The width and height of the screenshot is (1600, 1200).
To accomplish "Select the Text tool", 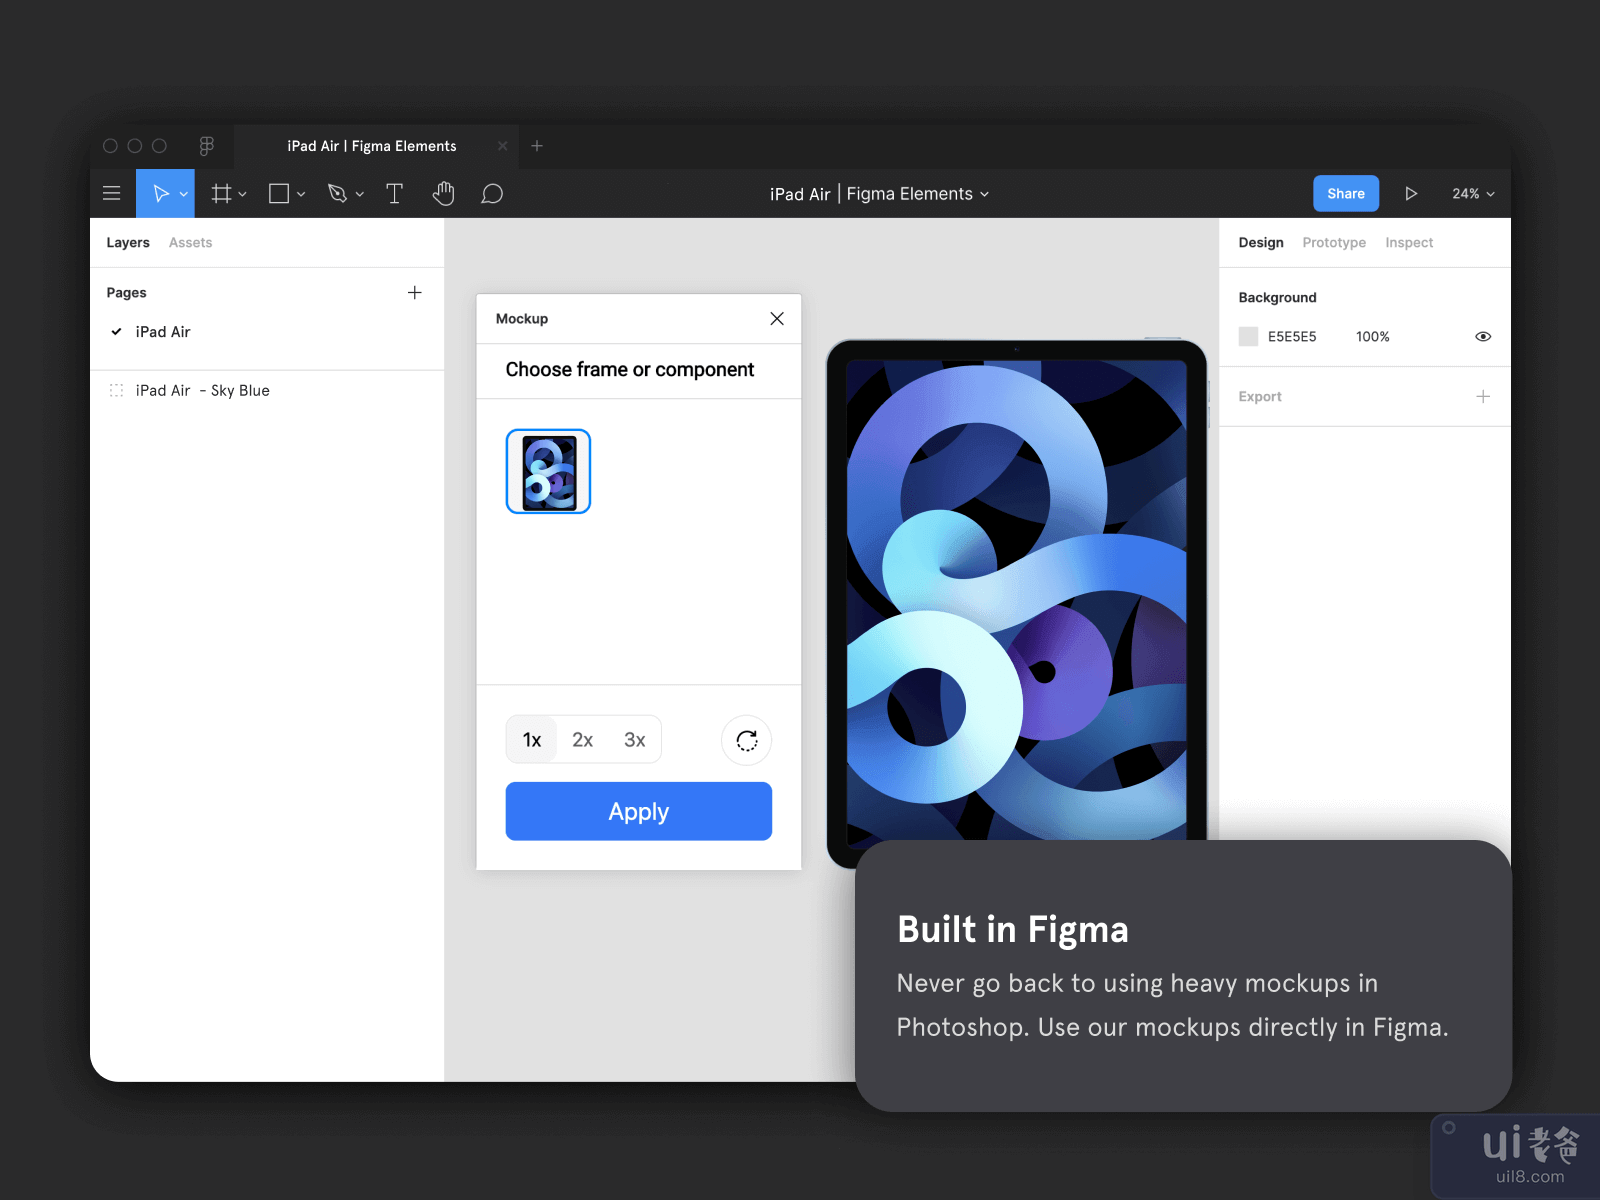I will pos(394,194).
